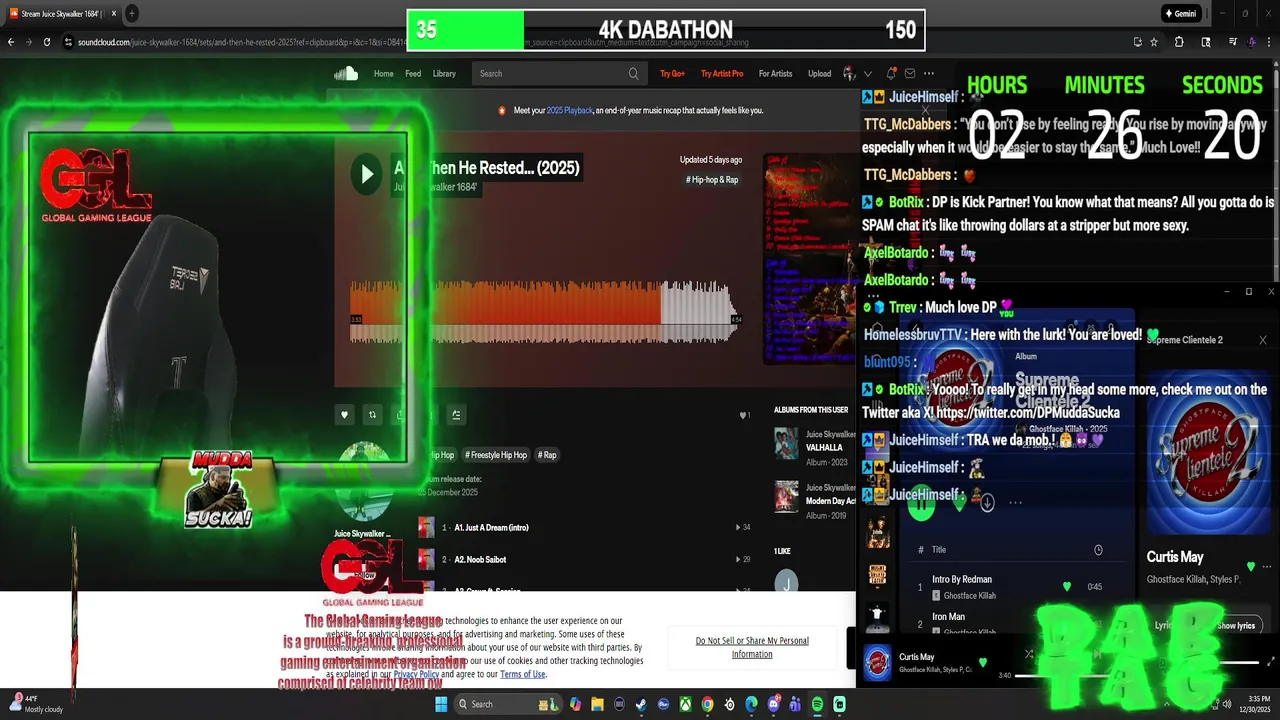Screen dimensions: 1280x720
Task: Expand the profile dropdown chevron
Action: 868,73
